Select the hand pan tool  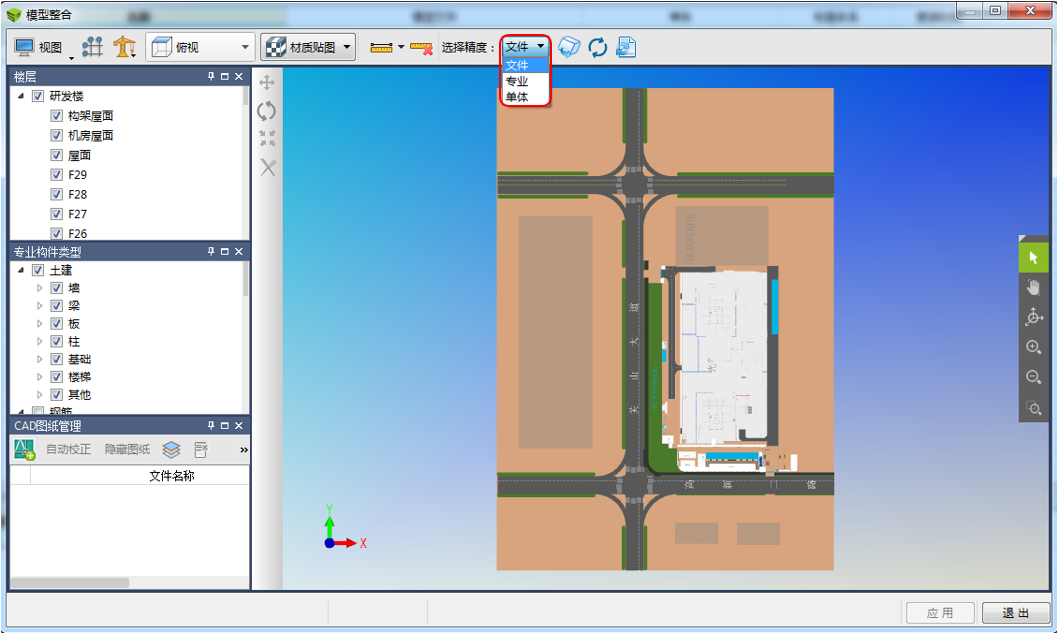tap(1033, 288)
